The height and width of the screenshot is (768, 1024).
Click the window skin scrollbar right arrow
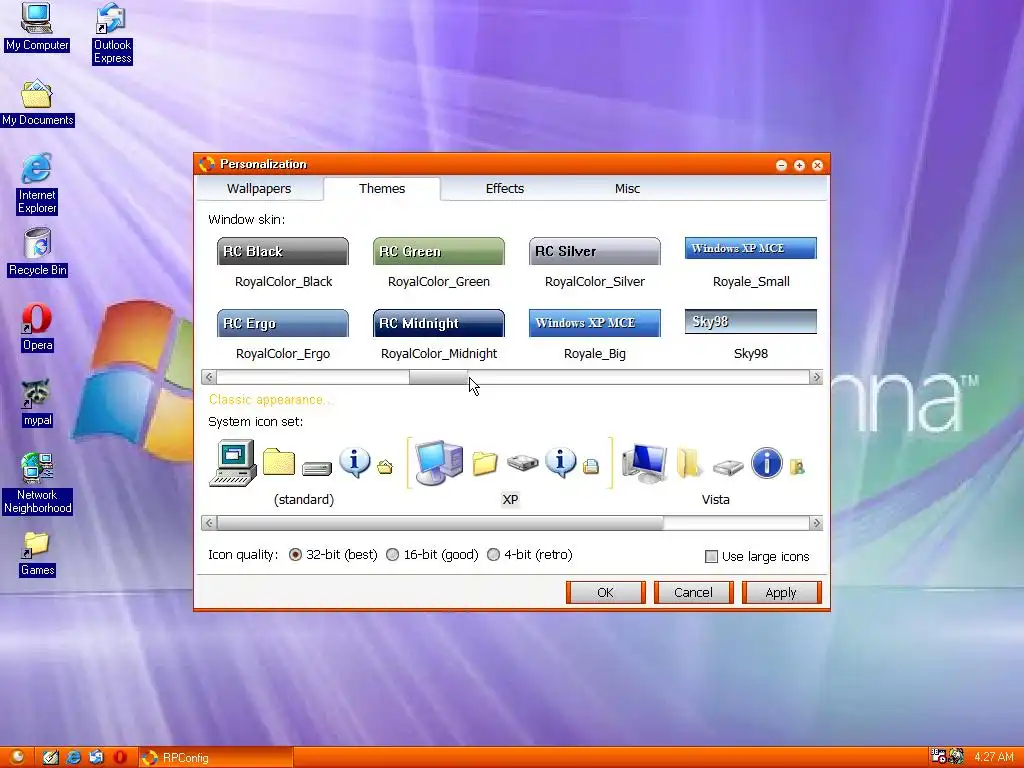(816, 377)
